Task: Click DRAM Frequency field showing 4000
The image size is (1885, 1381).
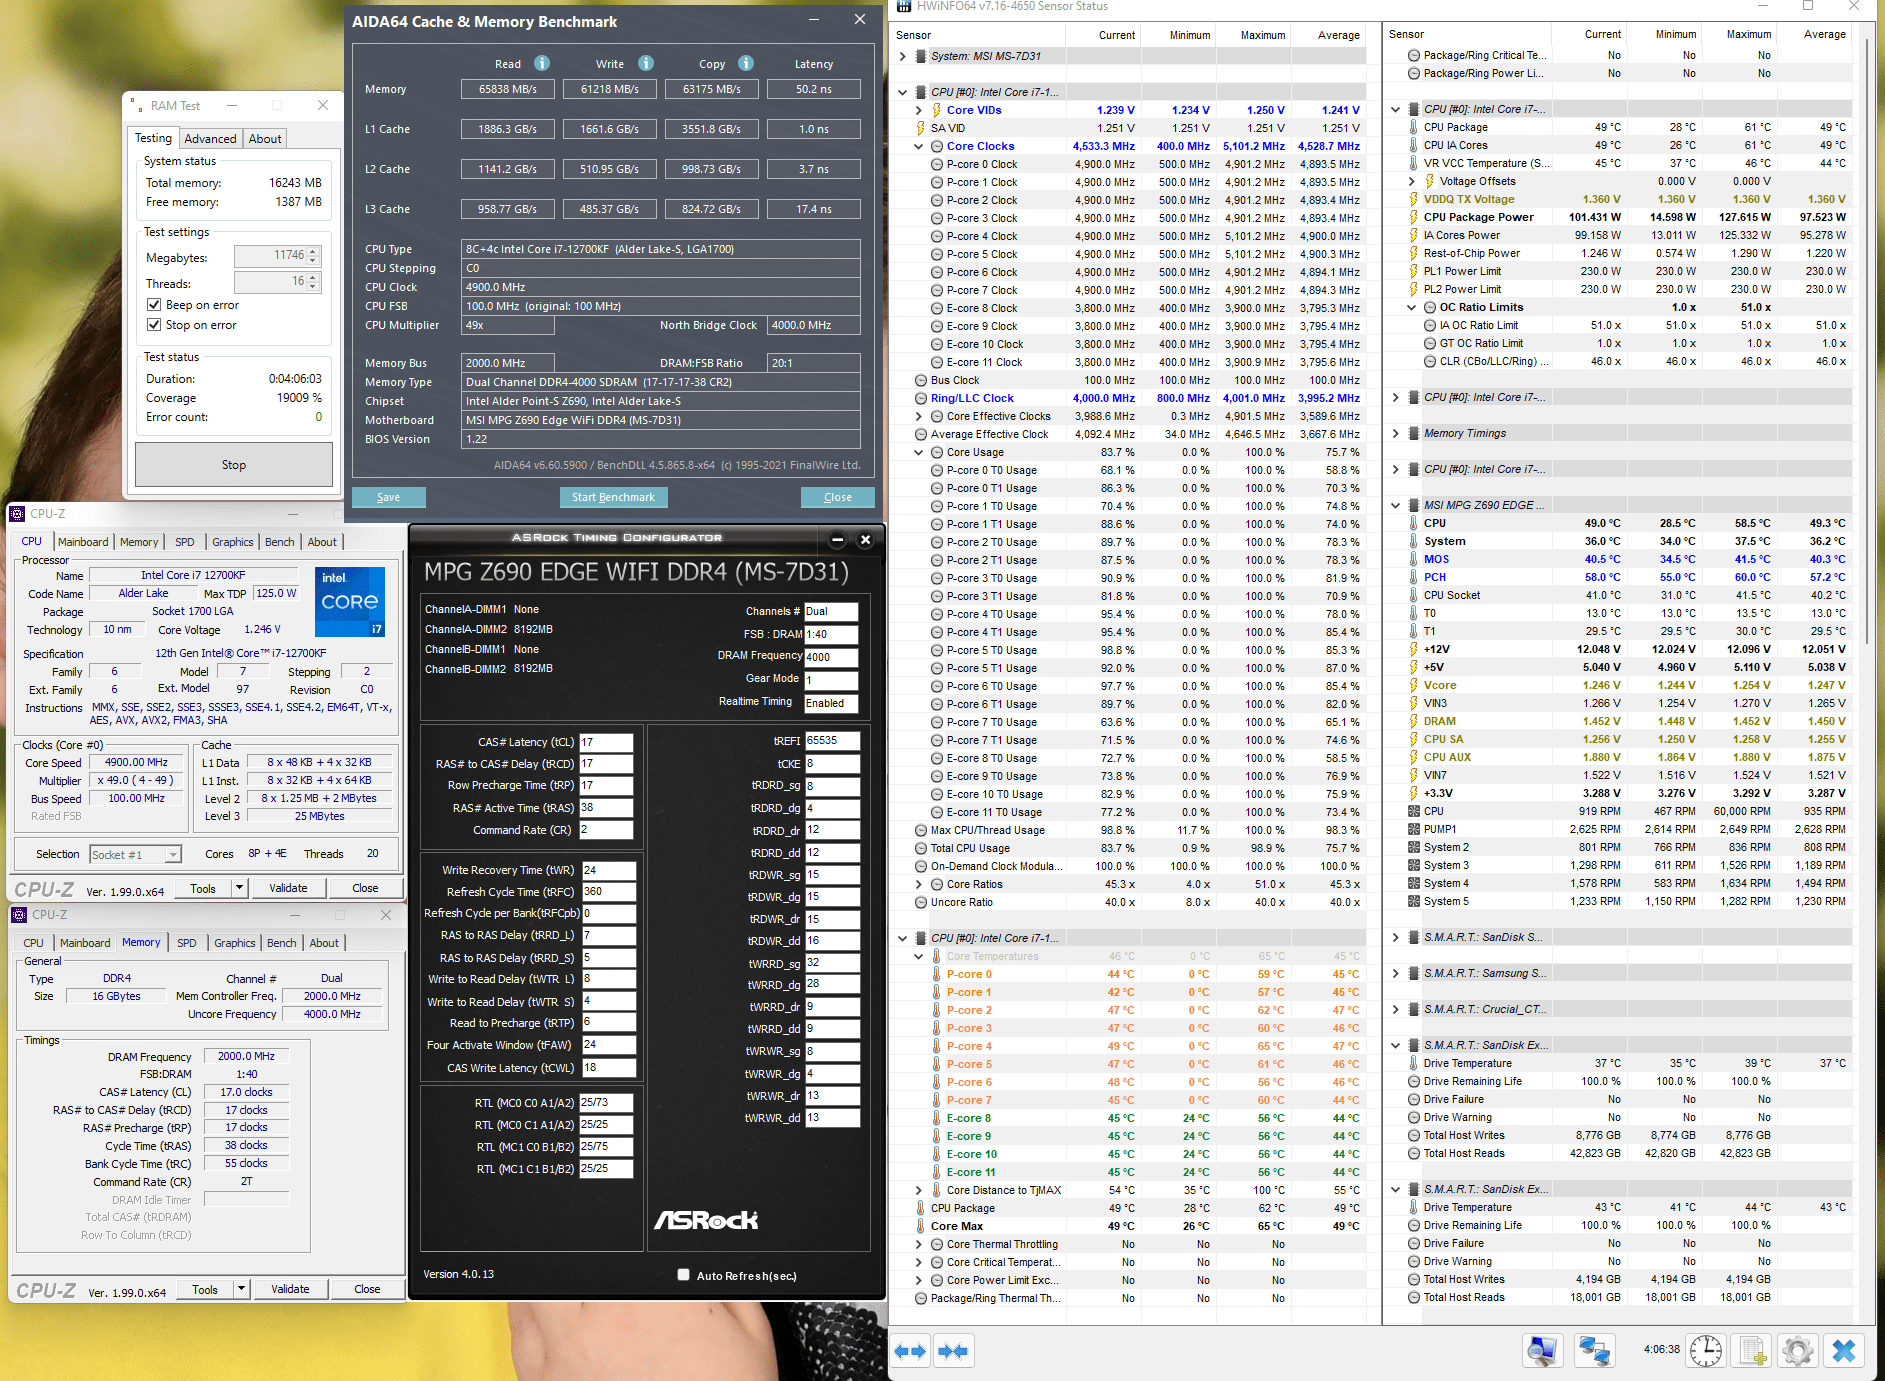Action: click(x=831, y=657)
